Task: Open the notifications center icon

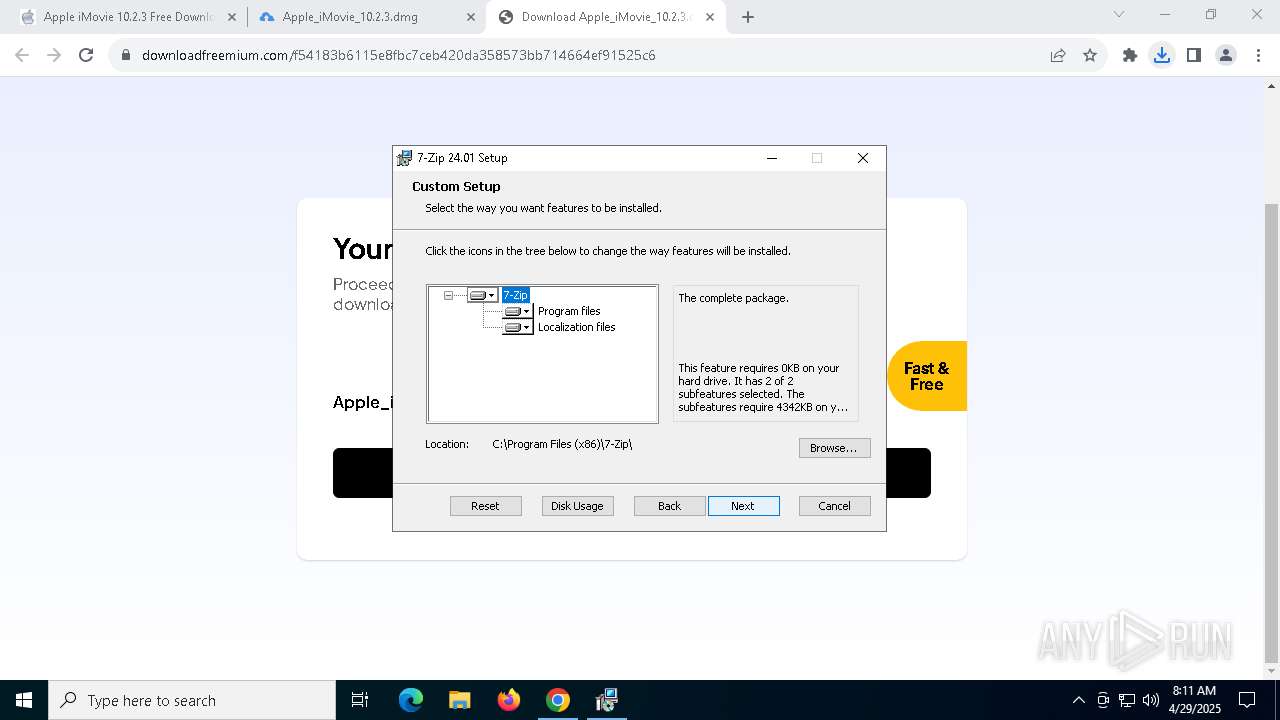Action: click(1247, 700)
